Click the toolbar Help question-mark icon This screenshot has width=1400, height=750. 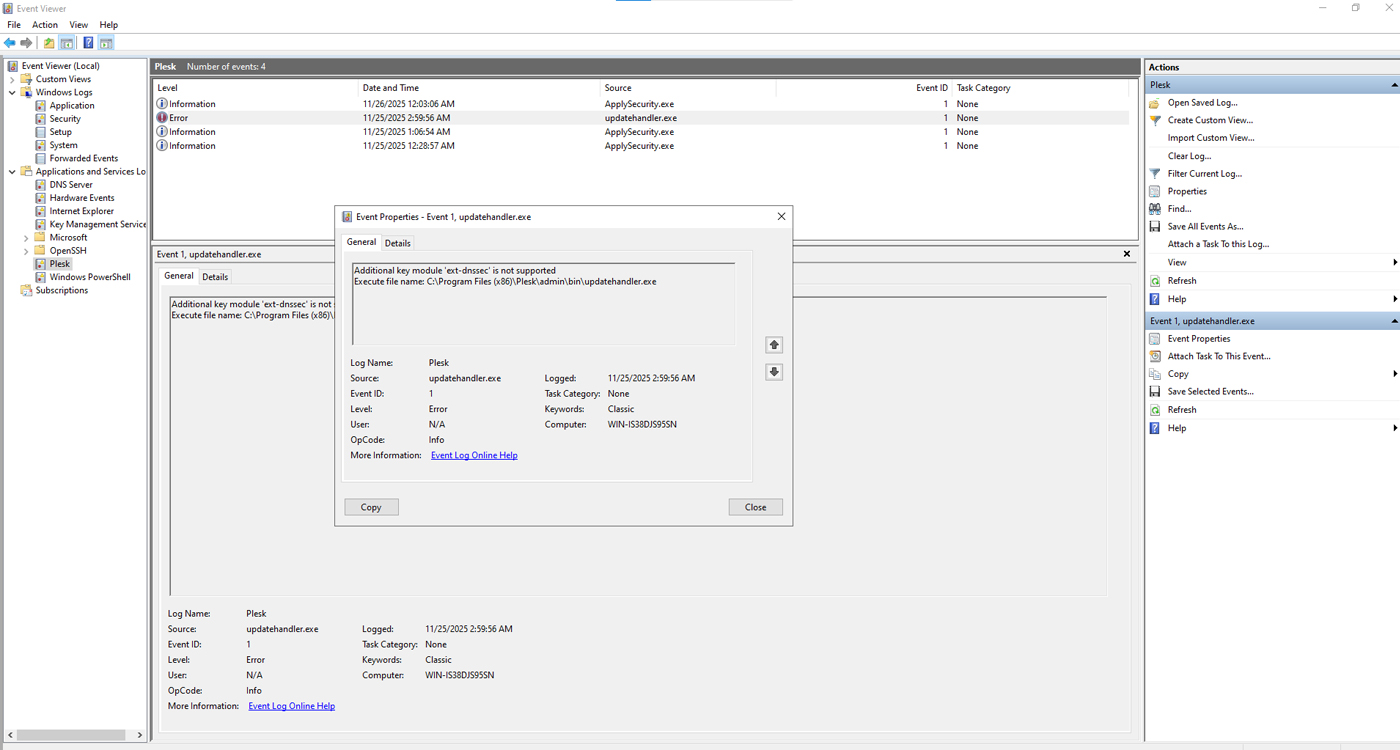point(88,43)
